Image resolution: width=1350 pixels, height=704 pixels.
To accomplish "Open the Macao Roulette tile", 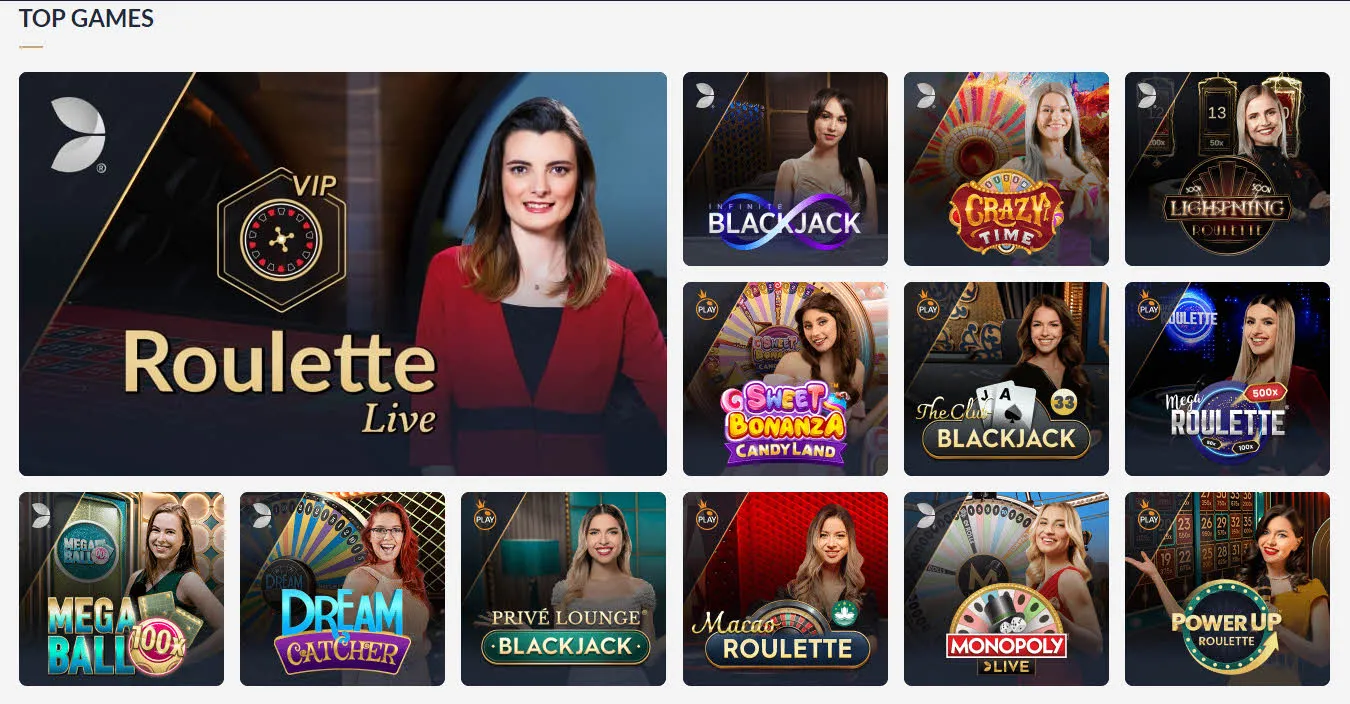I will [785, 589].
